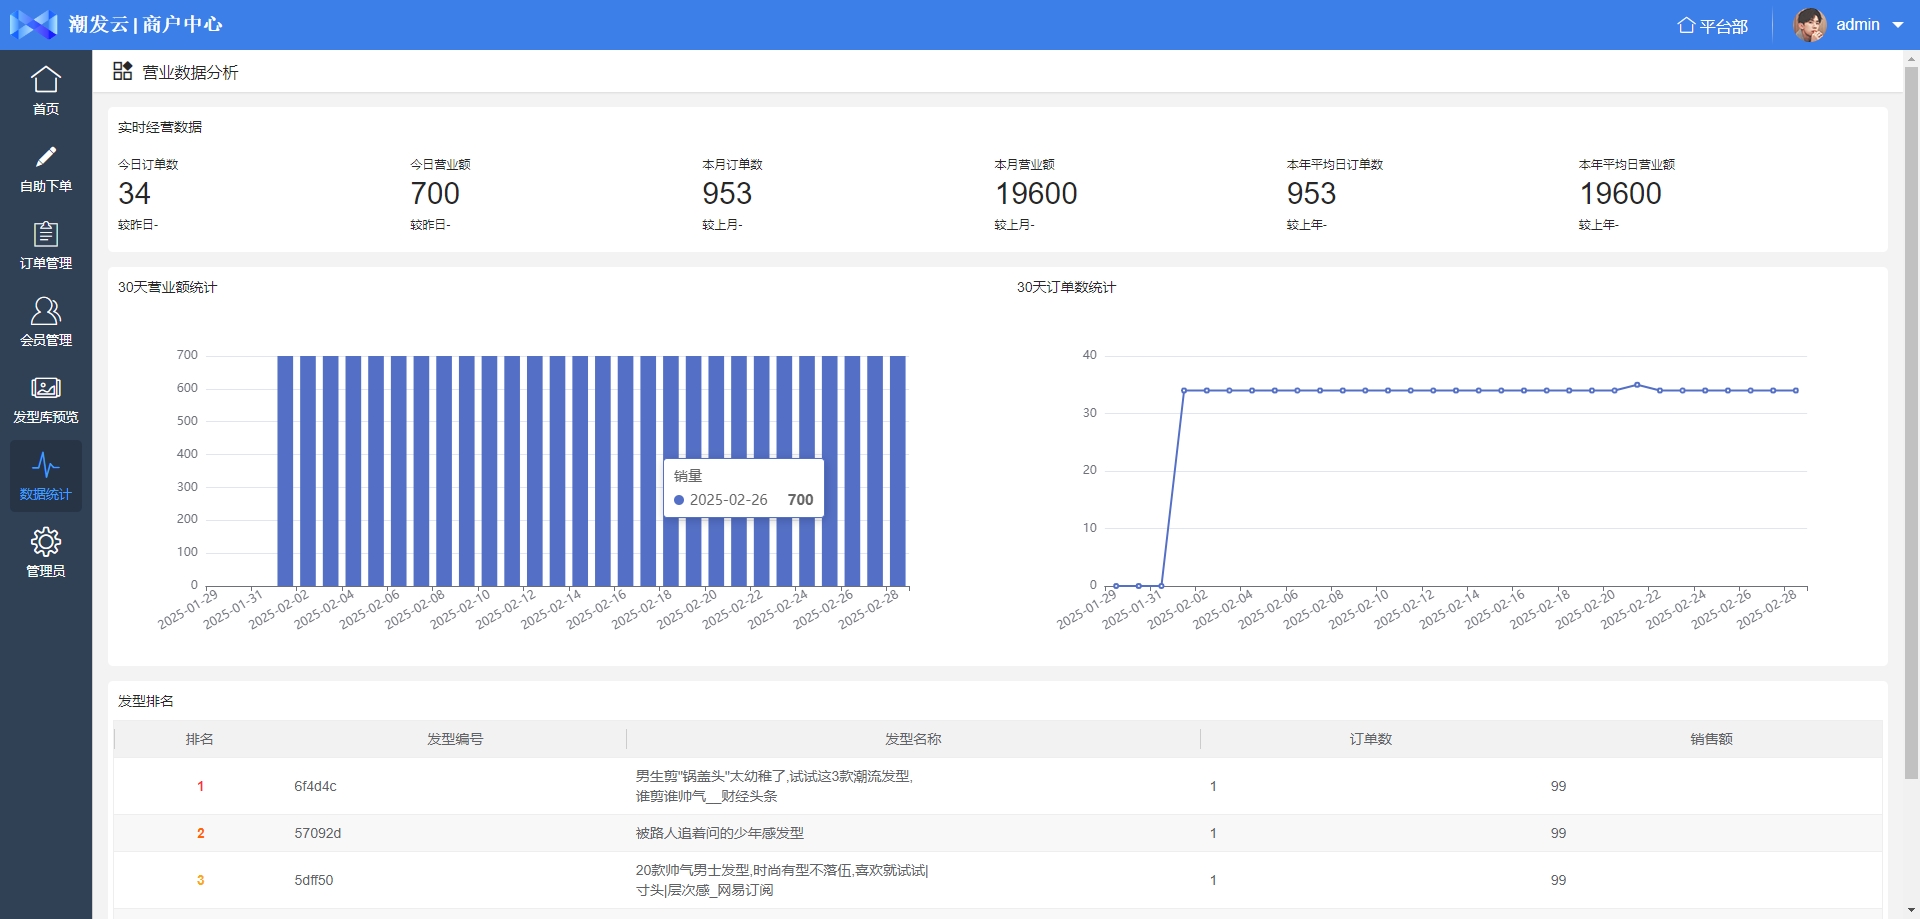Viewport: 1920px width, 919px height.
Task: Select 数据统计 pulse chart icon
Action: click(x=46, y=465)
